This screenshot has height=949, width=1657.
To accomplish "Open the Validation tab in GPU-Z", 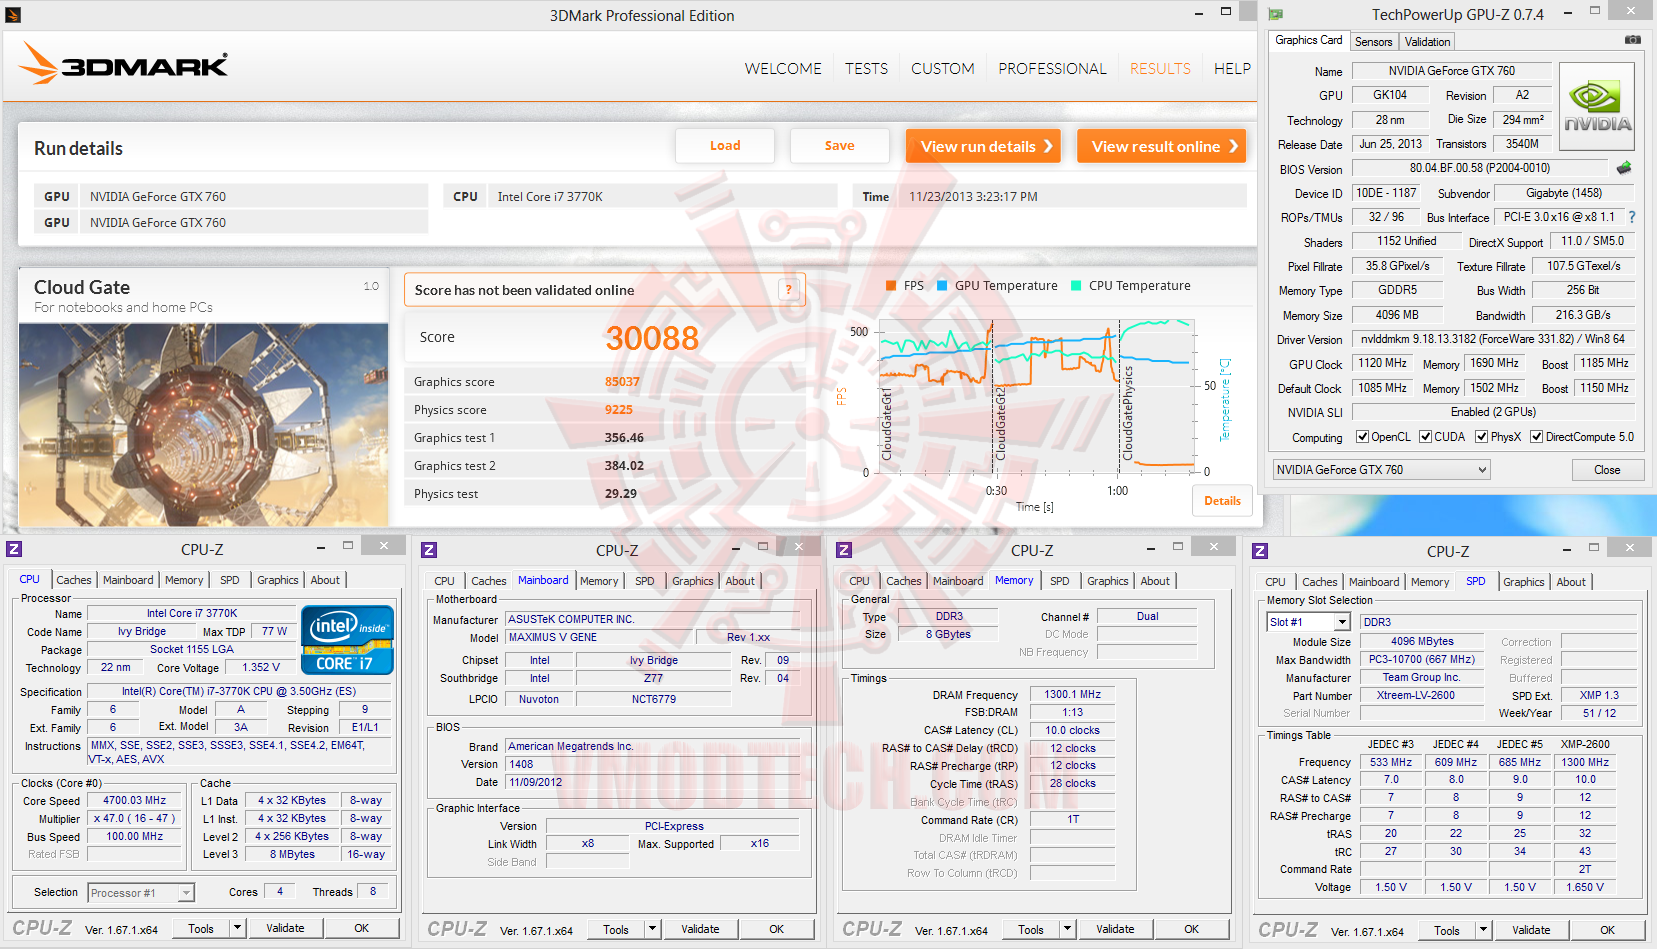I will (1427, 42).
